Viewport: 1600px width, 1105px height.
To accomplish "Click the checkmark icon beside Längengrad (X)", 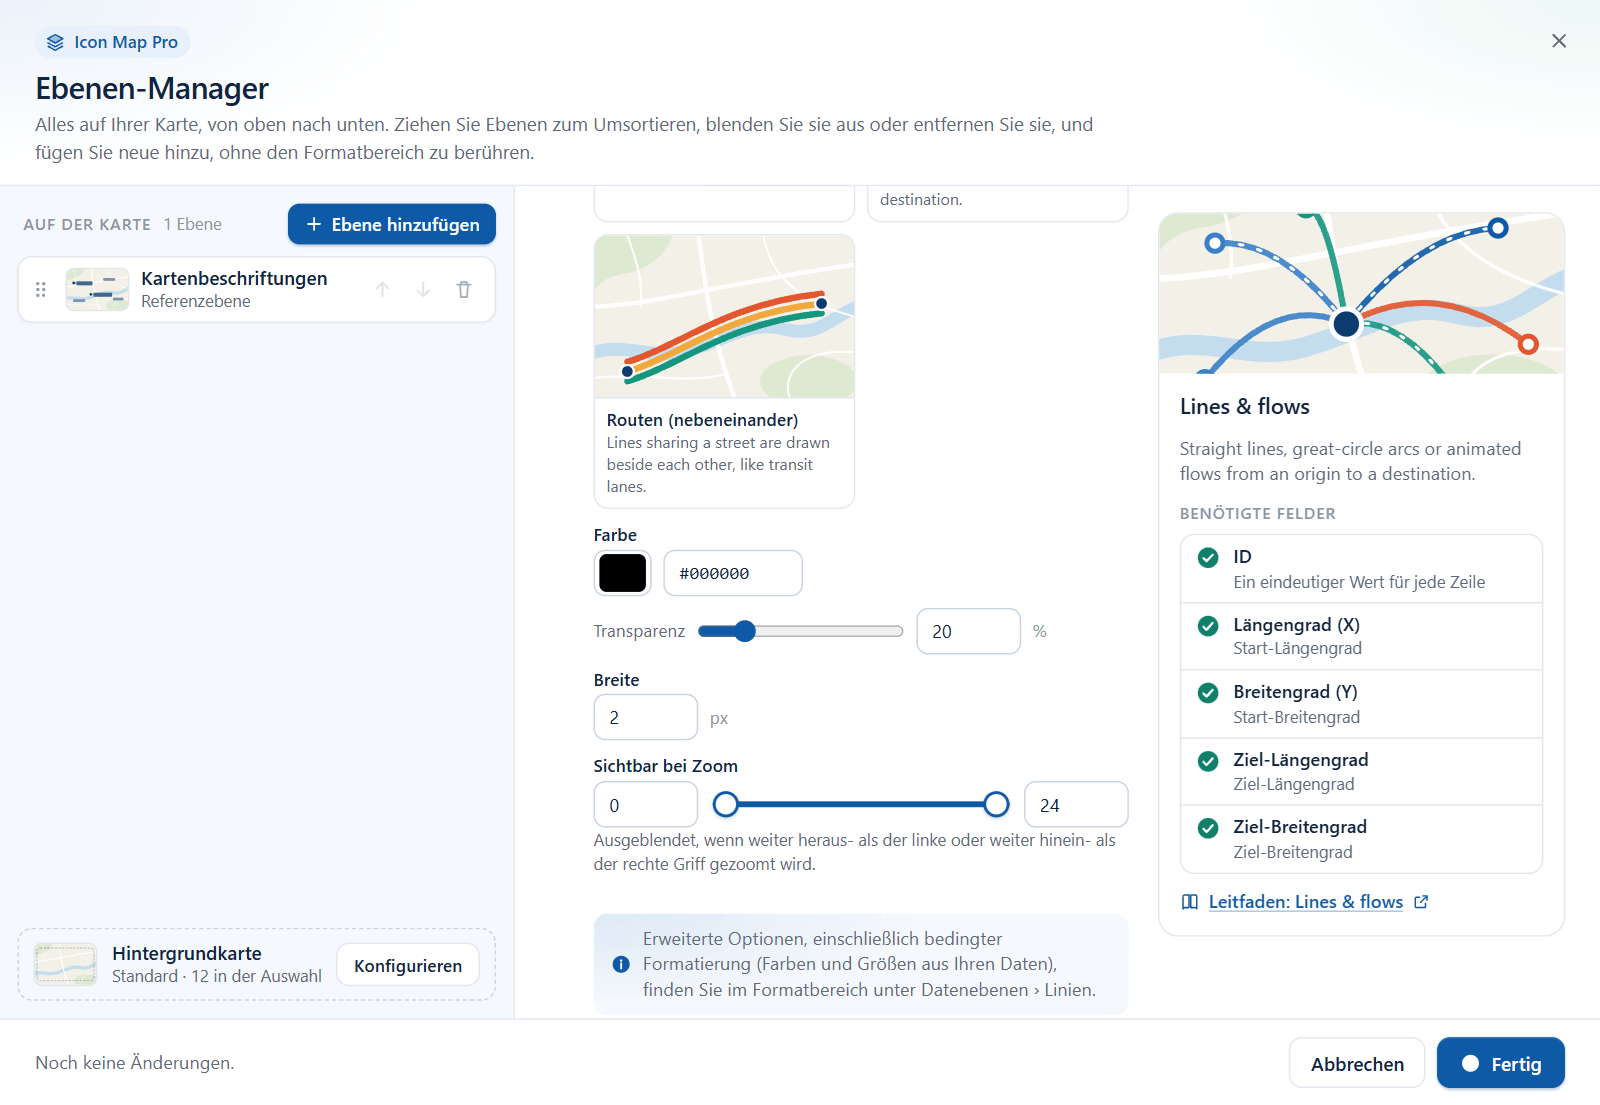I will (1208, 626).
